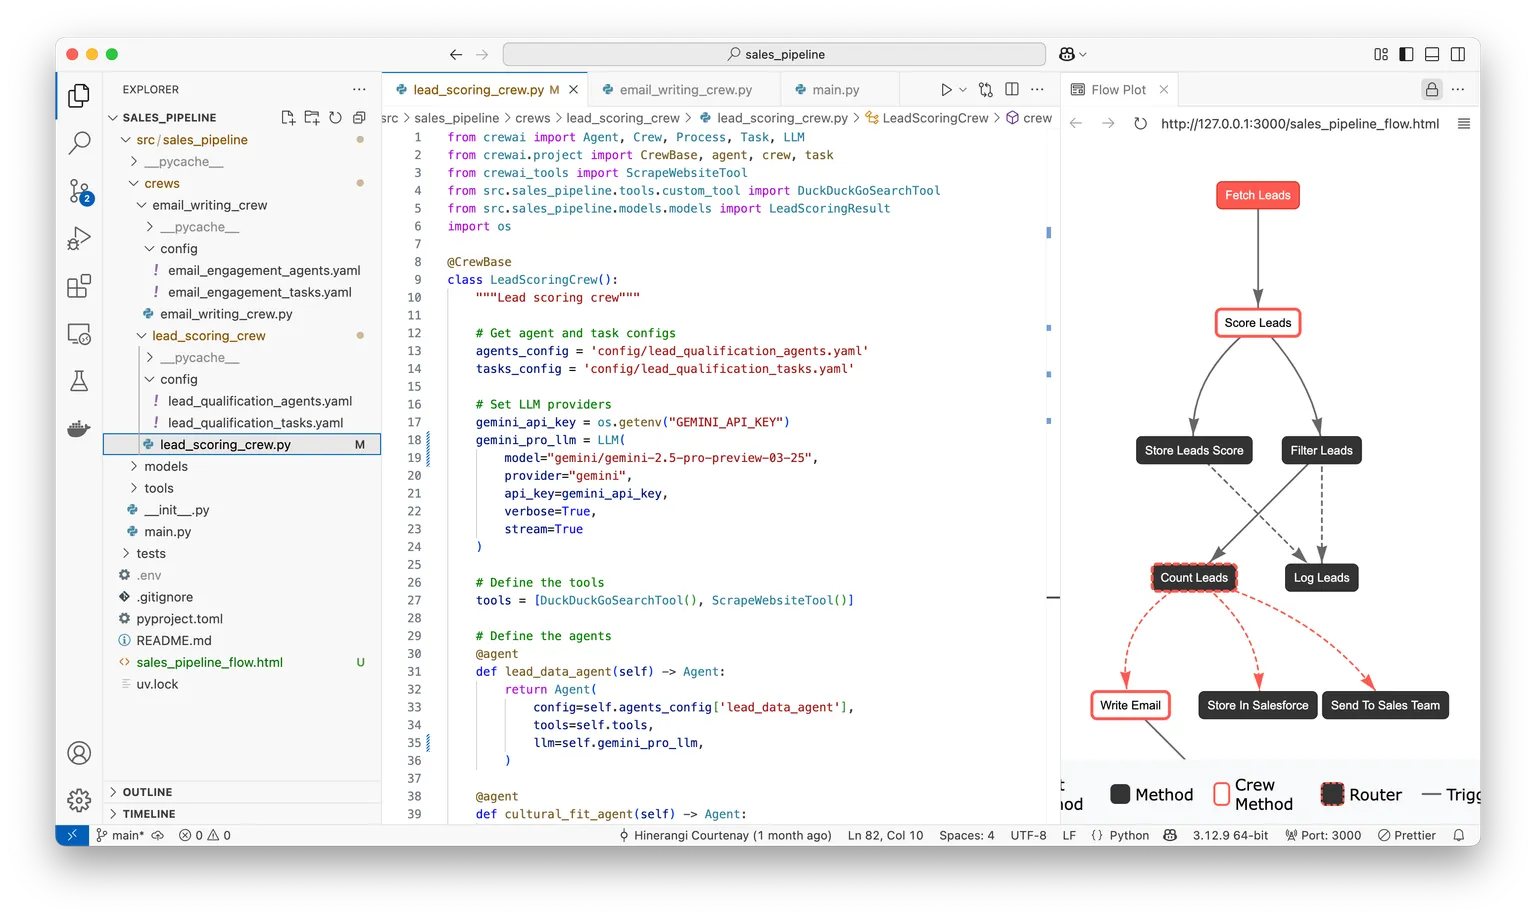Open Remote Explorer in activity bar
Viewport: 1536px width, 919px height.
click(79, 334)
